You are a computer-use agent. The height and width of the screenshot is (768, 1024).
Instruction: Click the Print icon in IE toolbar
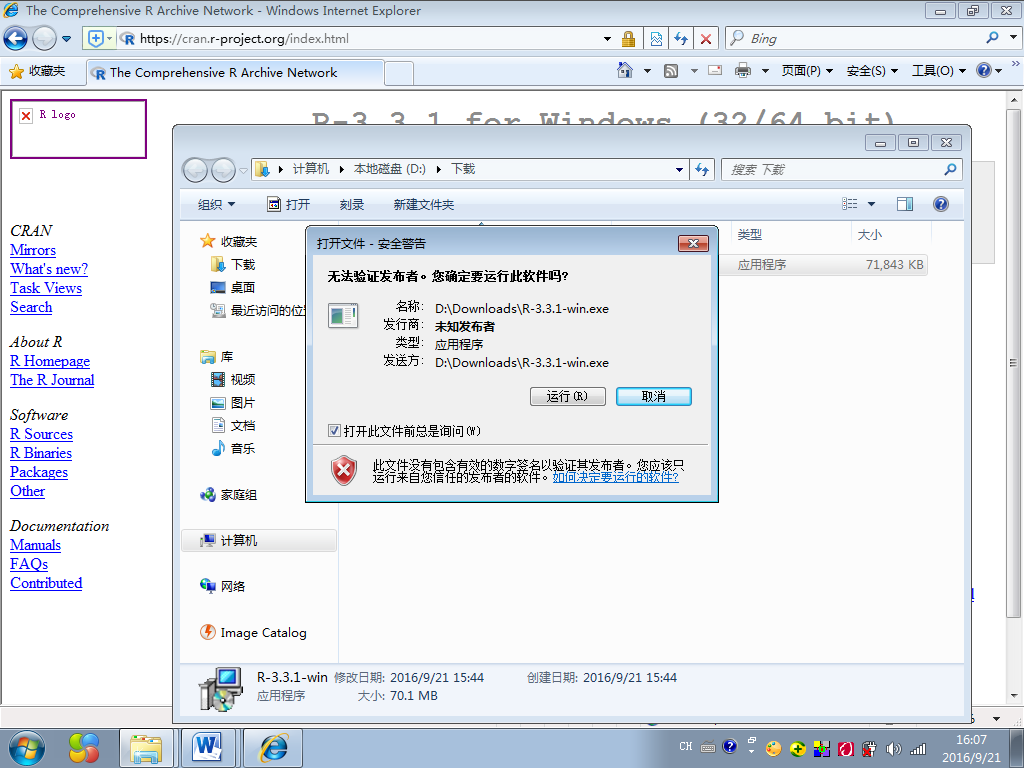tap(743, 70)
